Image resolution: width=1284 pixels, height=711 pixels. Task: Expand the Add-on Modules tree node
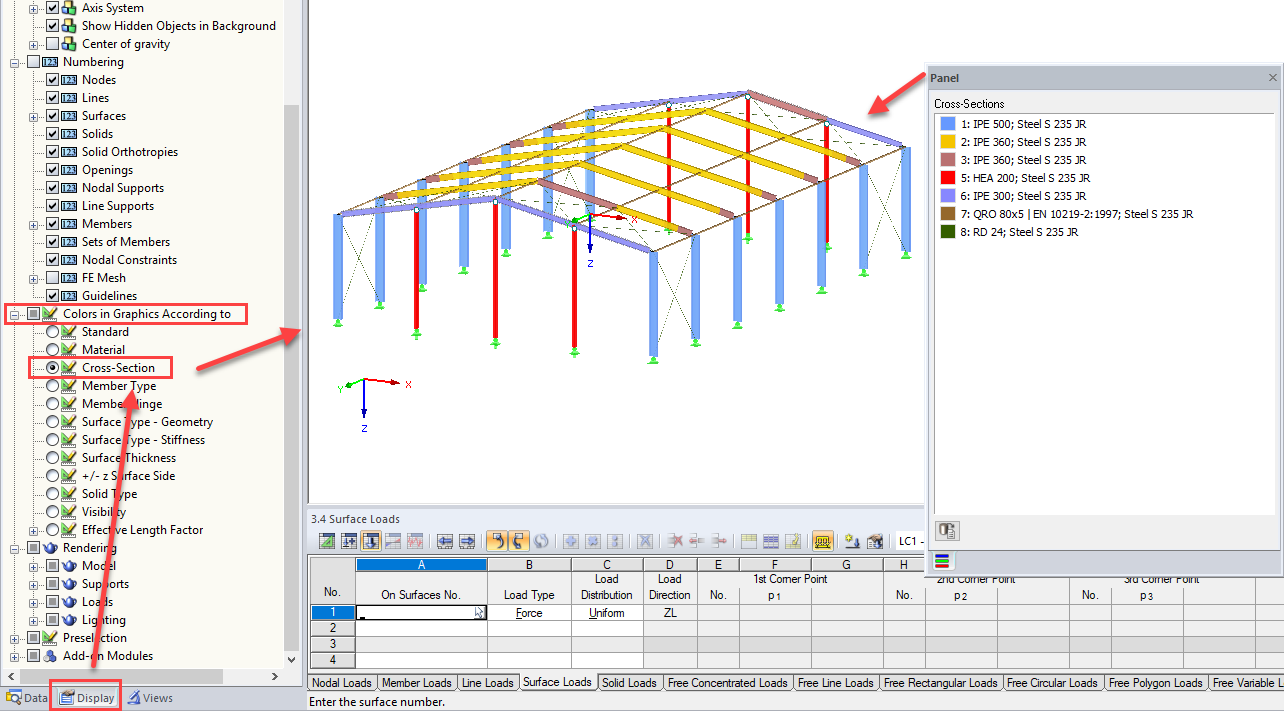click(x=15, y=656)
